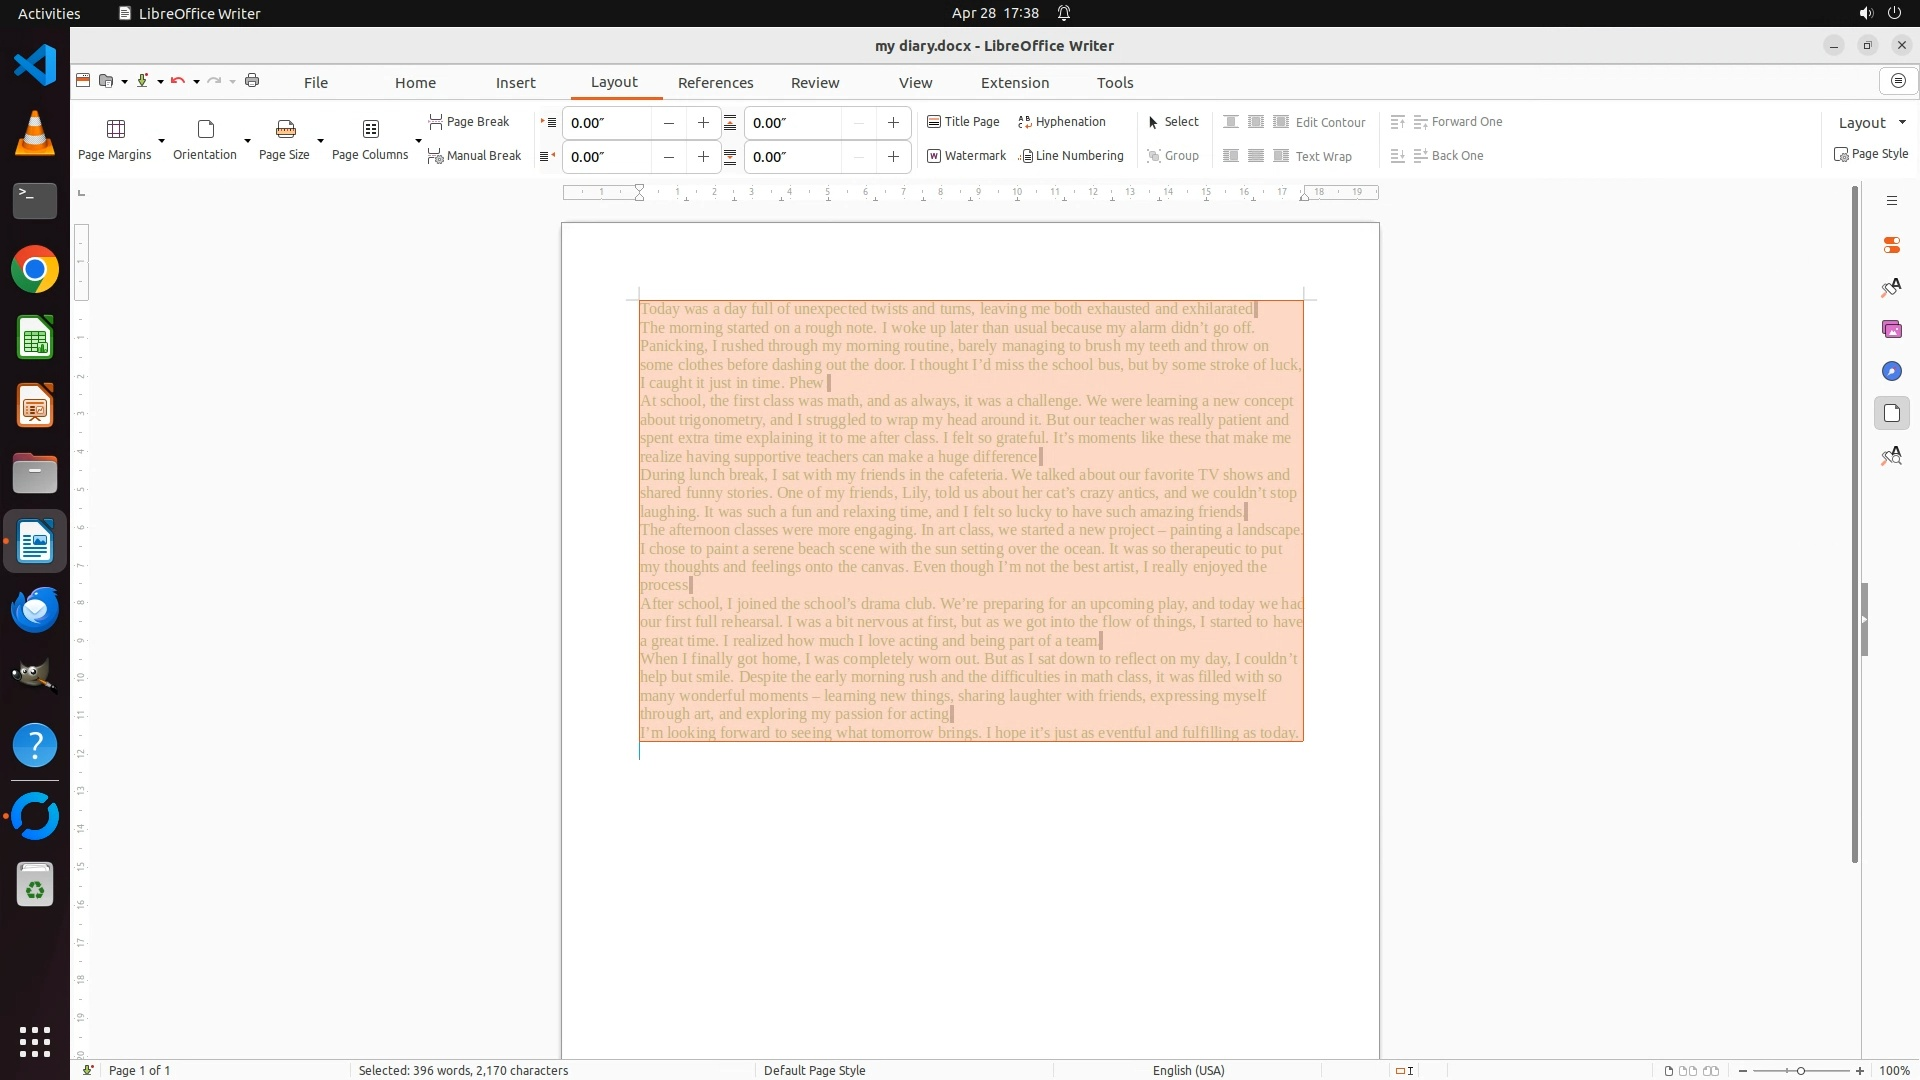Click the Page Margins icon
Viewport: 1920px width, 1080px height.
coord(116,129)
